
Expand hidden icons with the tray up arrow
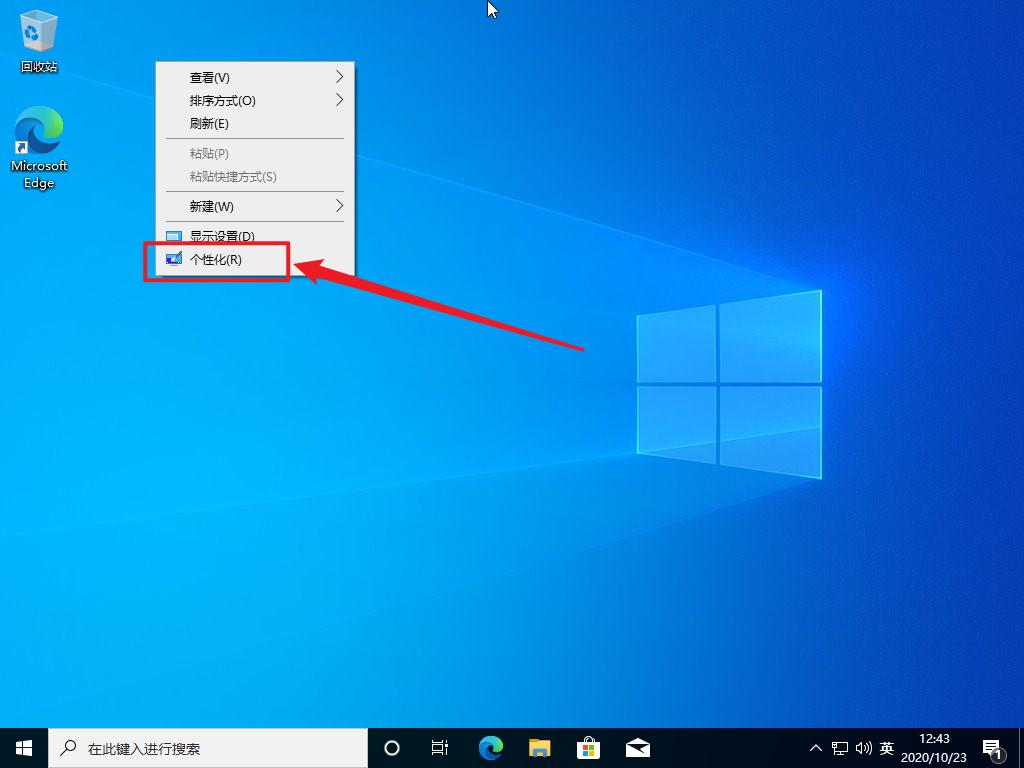(816, 747)
